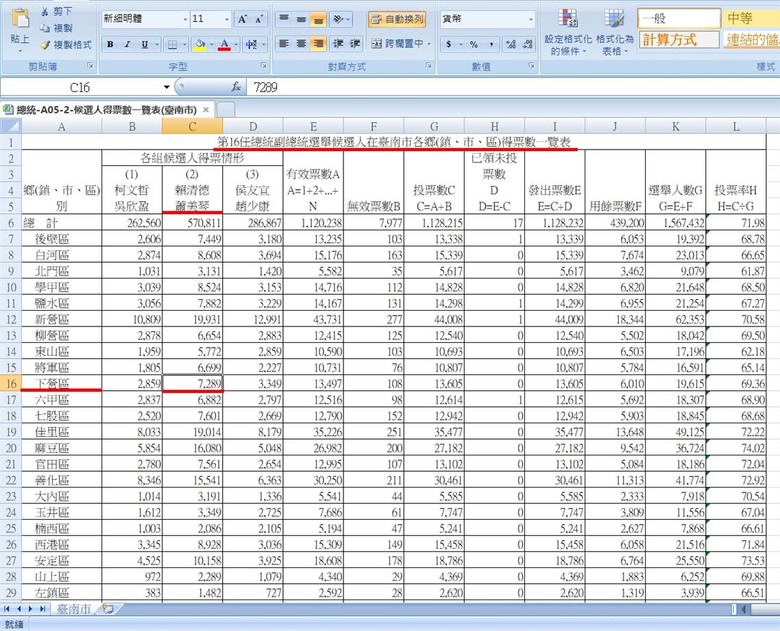
Task: Open the Font (字型) dialog launcher
Action: pyautogui.click(x=263, y=66)
